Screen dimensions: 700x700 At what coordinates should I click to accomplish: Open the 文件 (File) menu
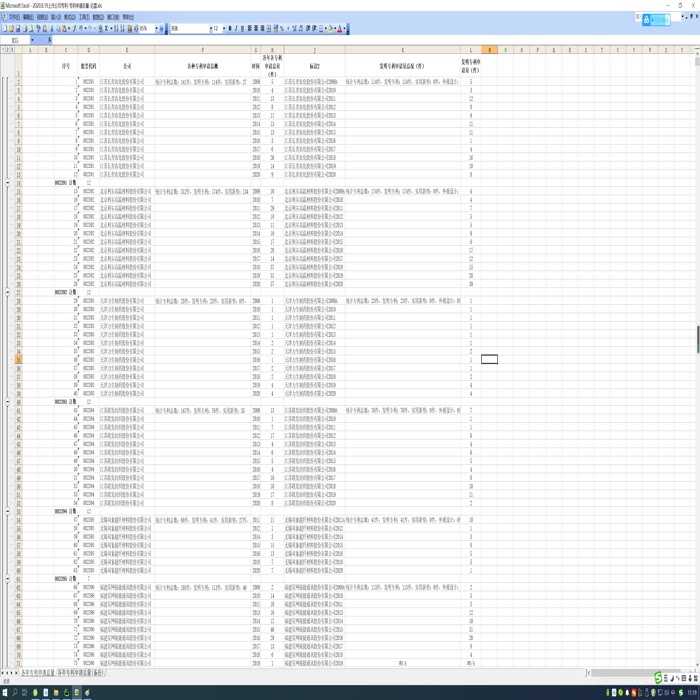pos(14,17)
